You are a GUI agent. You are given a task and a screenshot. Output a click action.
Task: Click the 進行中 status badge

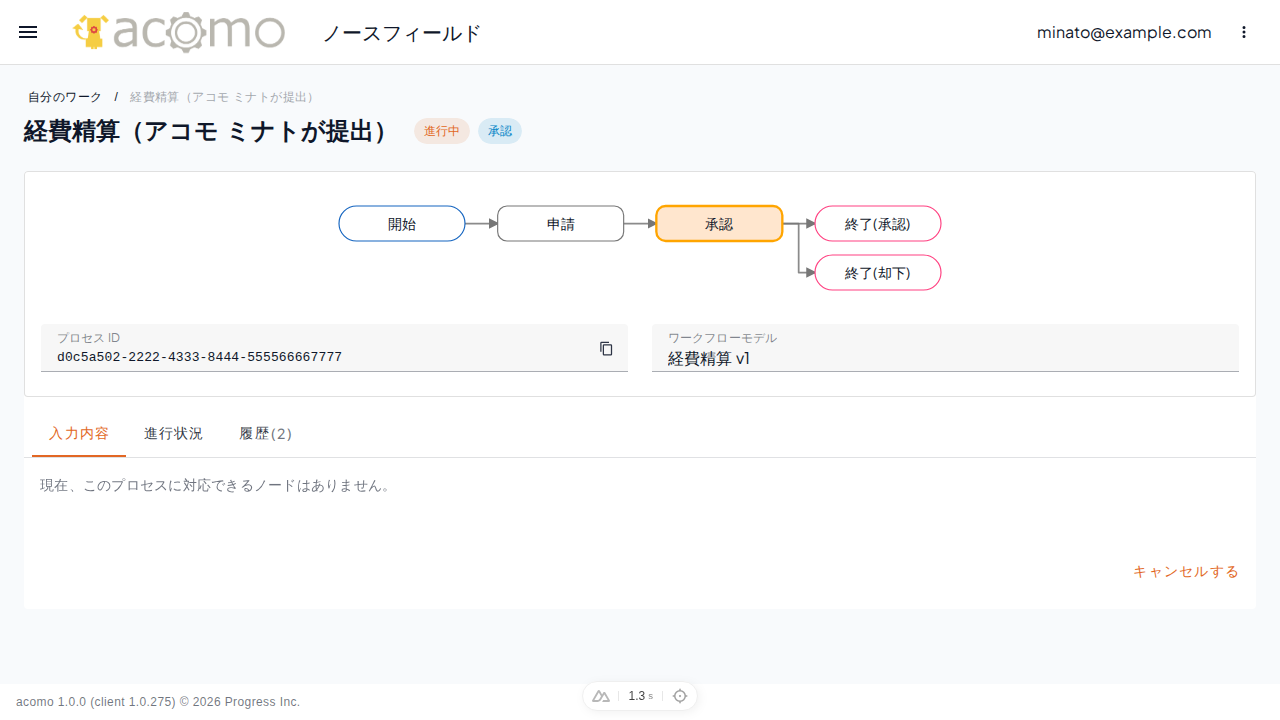tap(442, 131)
